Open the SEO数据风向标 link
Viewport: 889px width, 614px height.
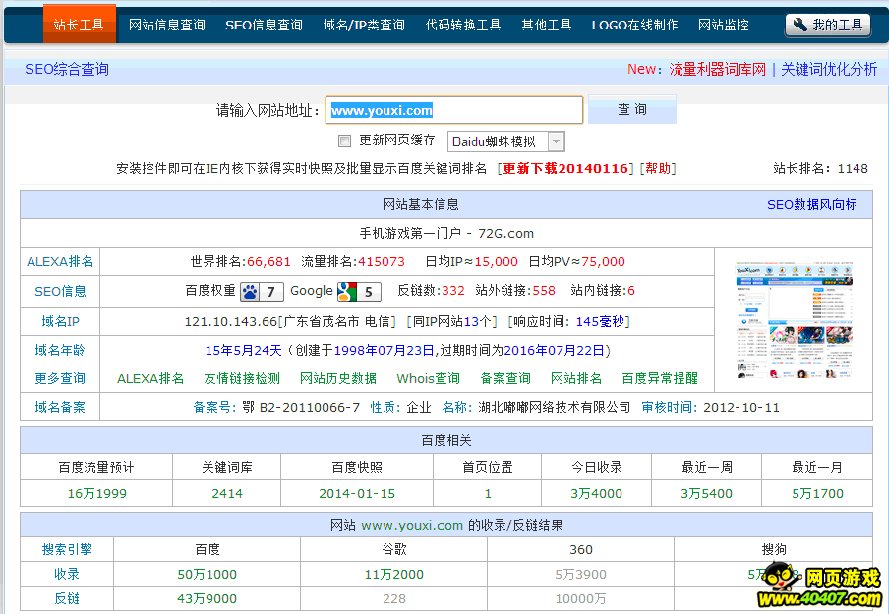tap(812, 204)
